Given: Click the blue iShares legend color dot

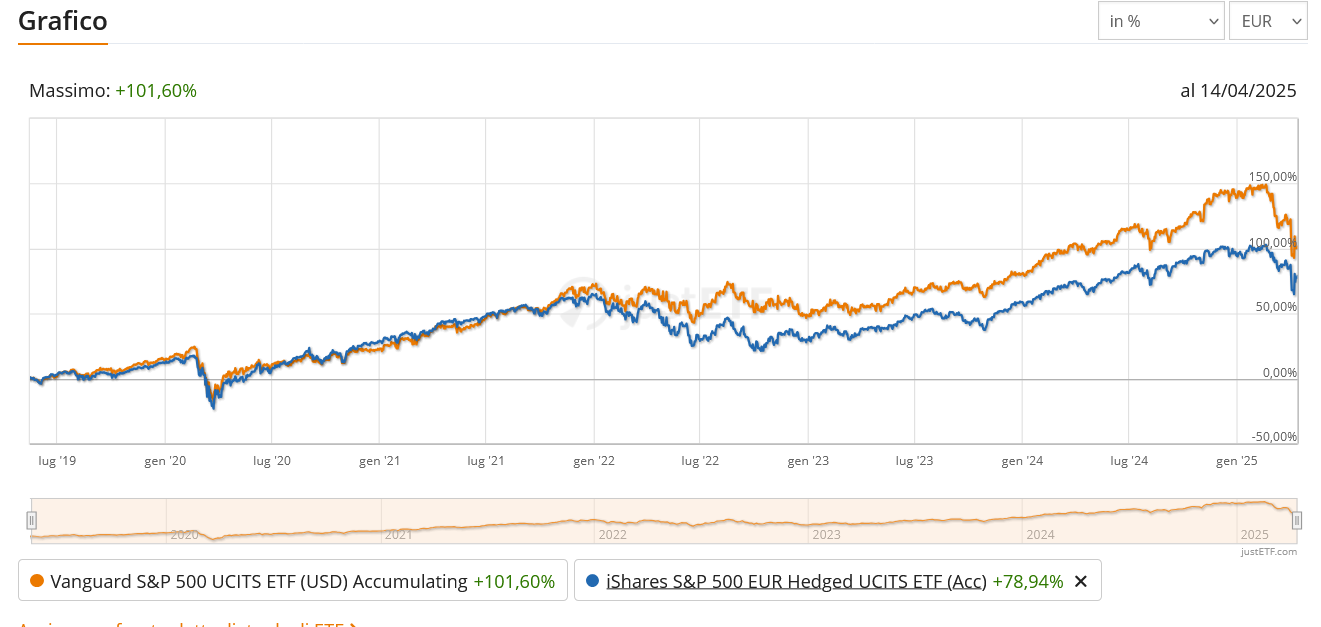Looking at the screenshot, I should [x=593, y=581].
